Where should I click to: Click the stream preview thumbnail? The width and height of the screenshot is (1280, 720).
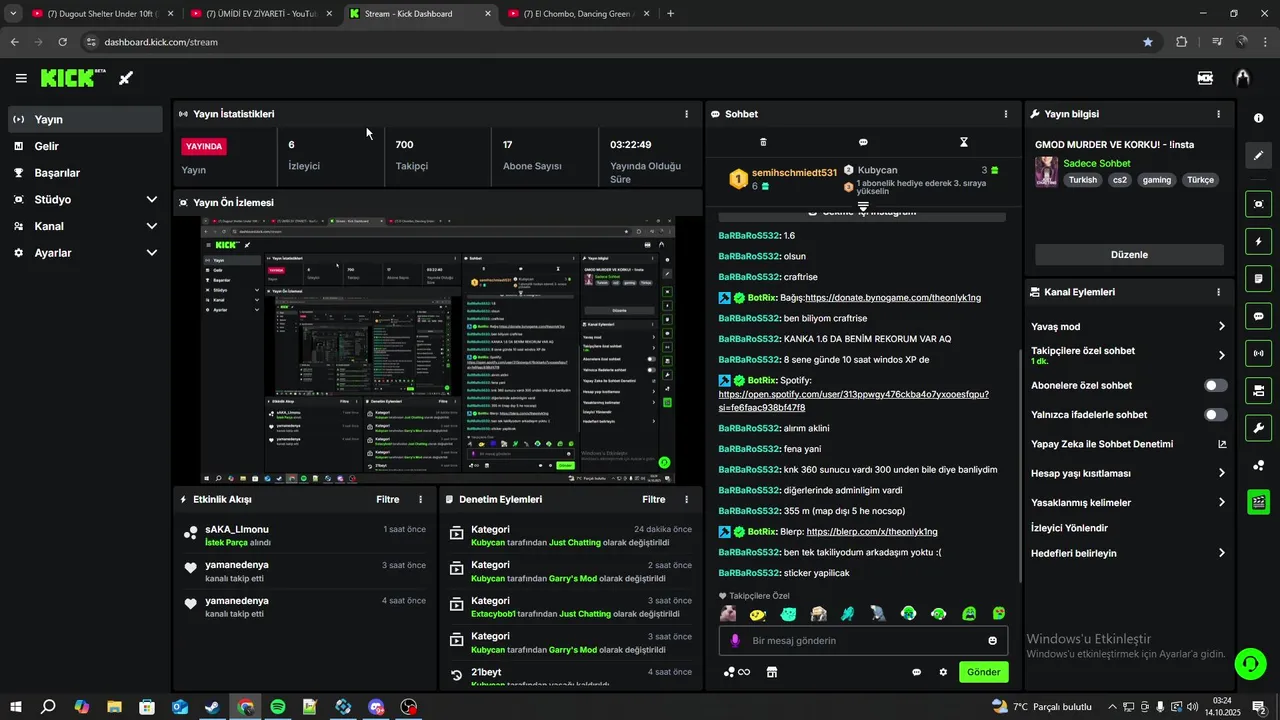point(438,350)
